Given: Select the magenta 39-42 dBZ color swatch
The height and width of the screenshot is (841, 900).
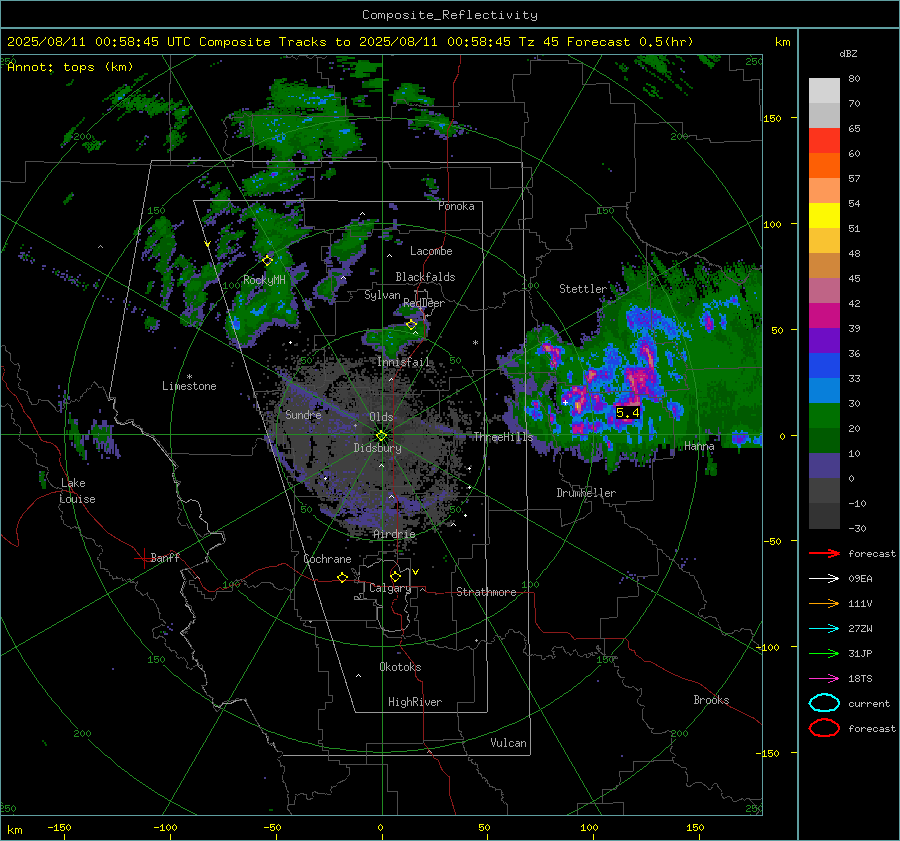Looking at the screenshot, I should 824,315.
